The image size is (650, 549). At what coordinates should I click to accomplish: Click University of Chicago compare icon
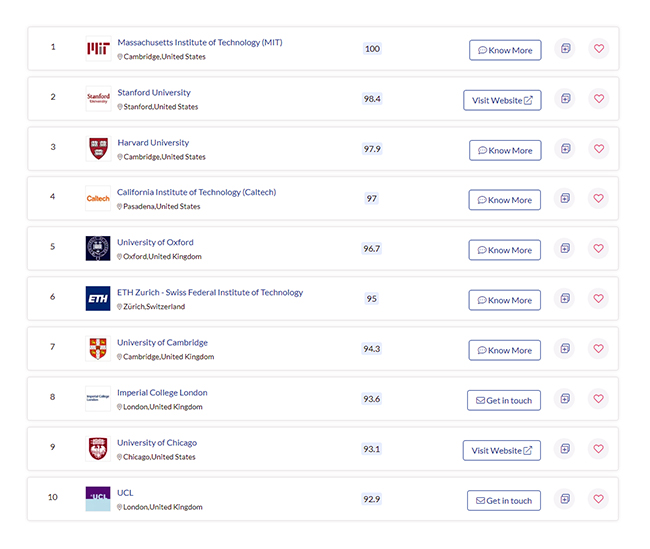[565, 449]
